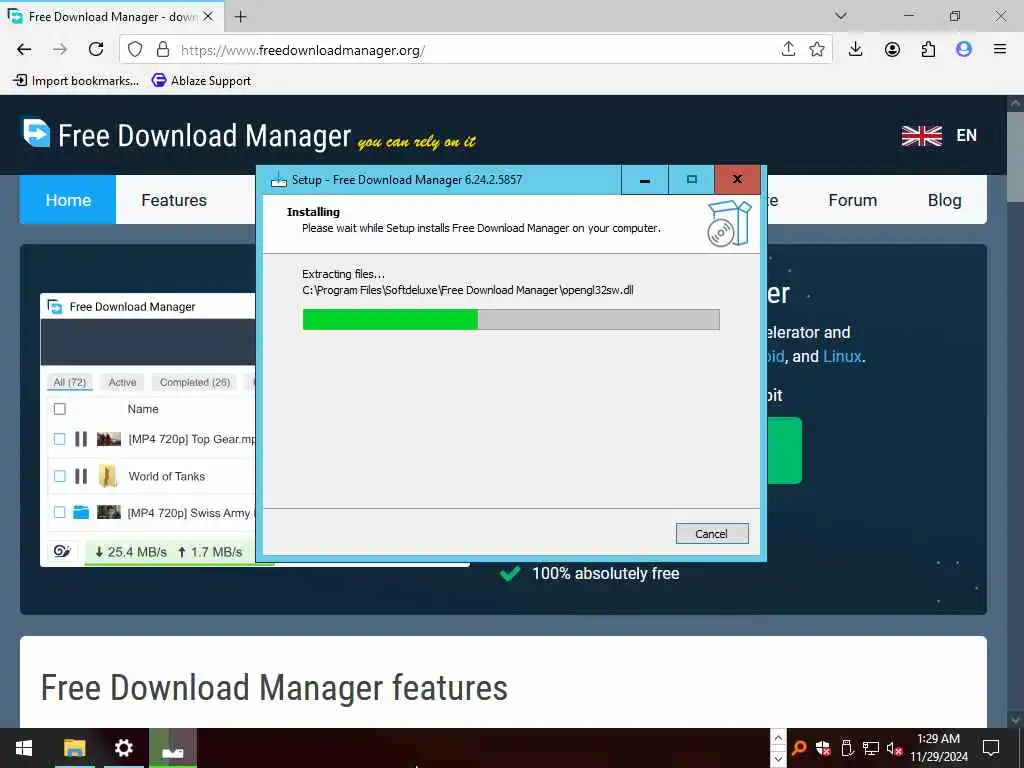Open the Ablaze Support bookmark
The height and width of the screenshot is (768, 1024).
coord(201,80)
